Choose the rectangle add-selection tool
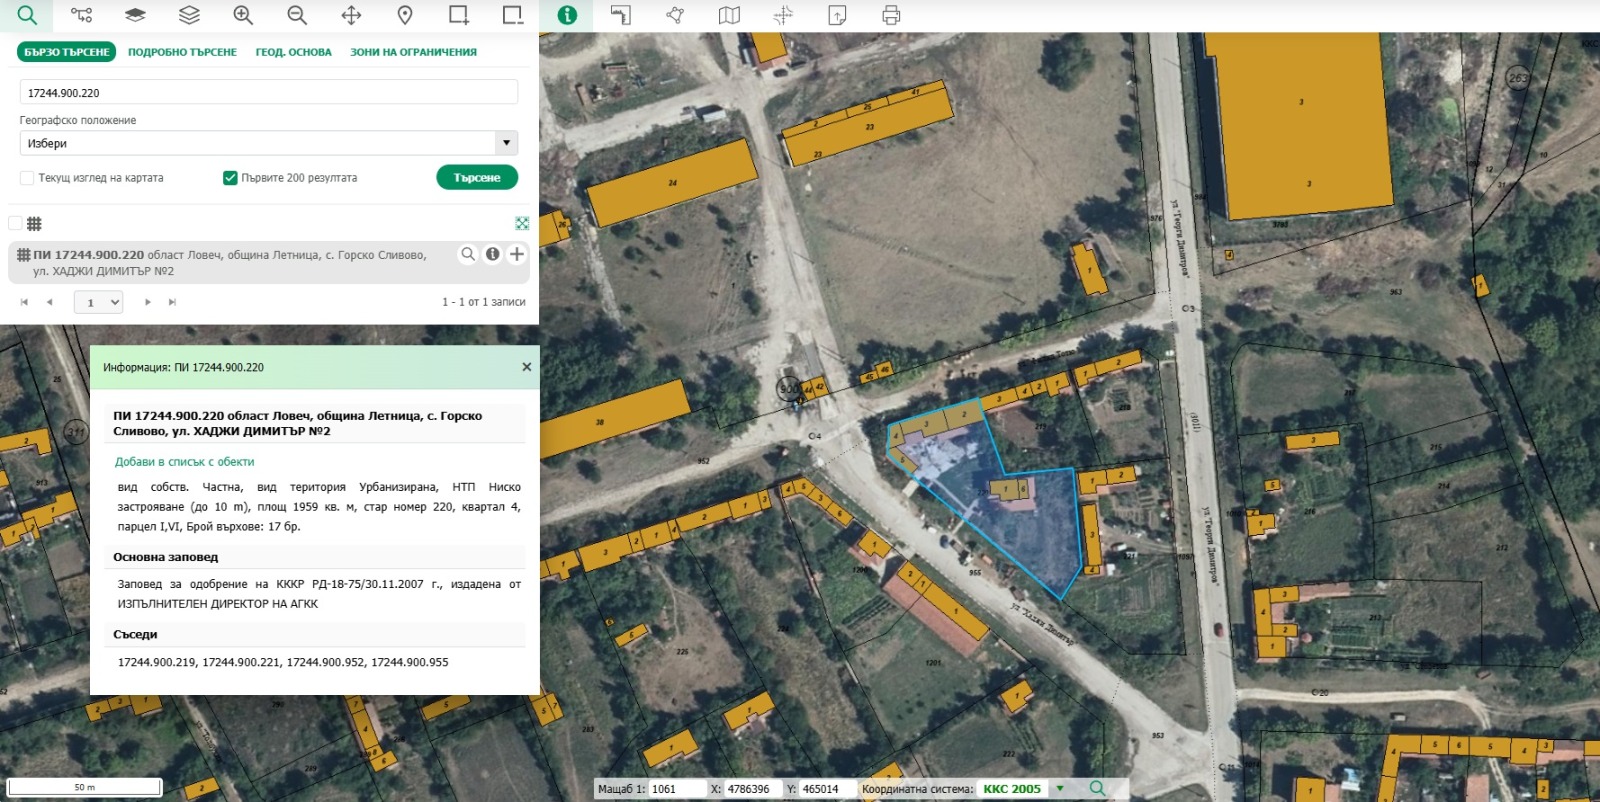This screenshot has height=802, width=1600. point(459,15)
